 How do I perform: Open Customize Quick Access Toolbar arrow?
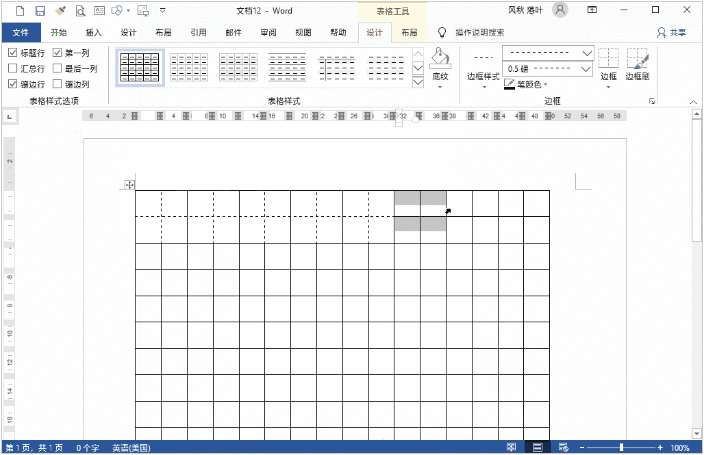(163, 10)
